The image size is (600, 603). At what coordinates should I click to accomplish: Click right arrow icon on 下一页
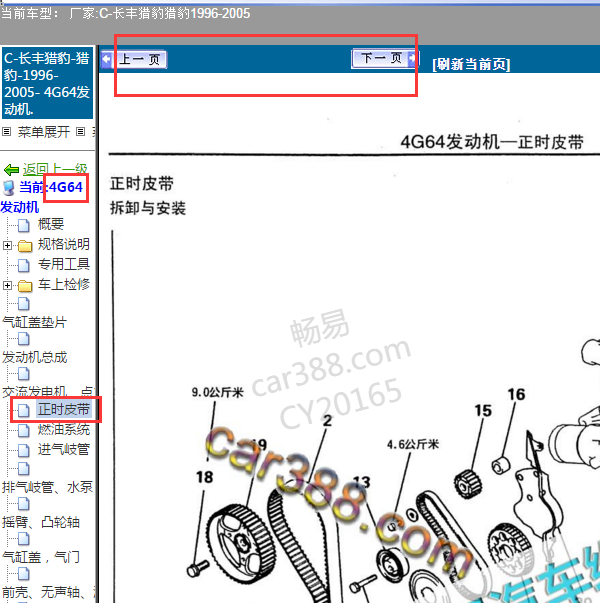pyautogui.click(x=412, y=58)
